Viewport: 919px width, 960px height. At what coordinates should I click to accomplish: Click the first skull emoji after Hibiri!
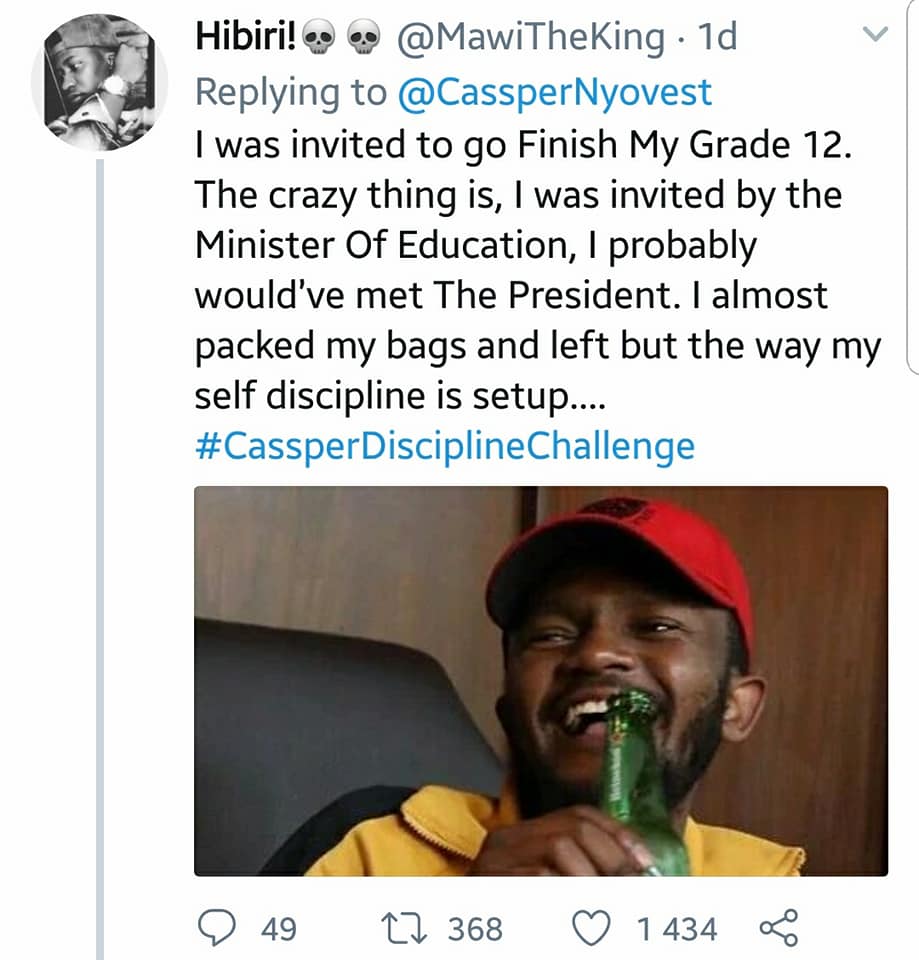[x=320, y=39]
